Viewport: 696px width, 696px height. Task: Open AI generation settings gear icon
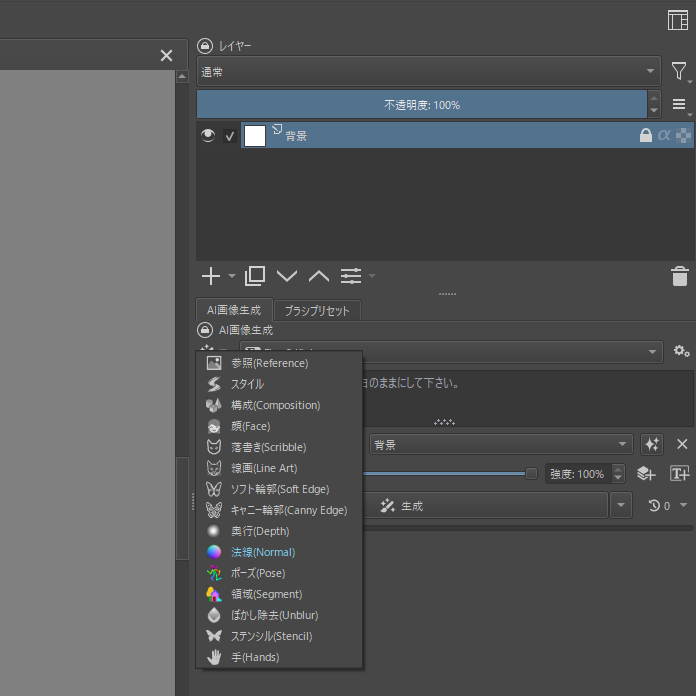click(681, 351)
